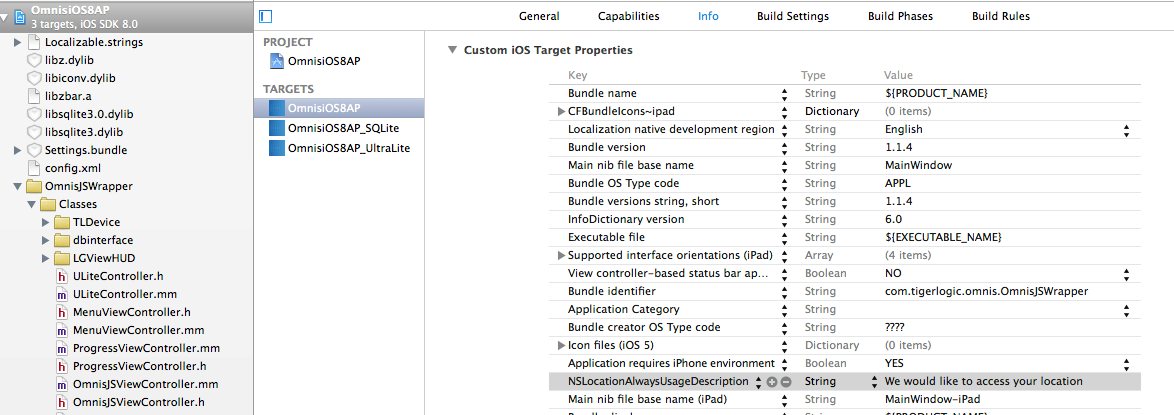
Task: Open Application requires iPhone environment value dropdown
Action: click(x=1125, y=363)
